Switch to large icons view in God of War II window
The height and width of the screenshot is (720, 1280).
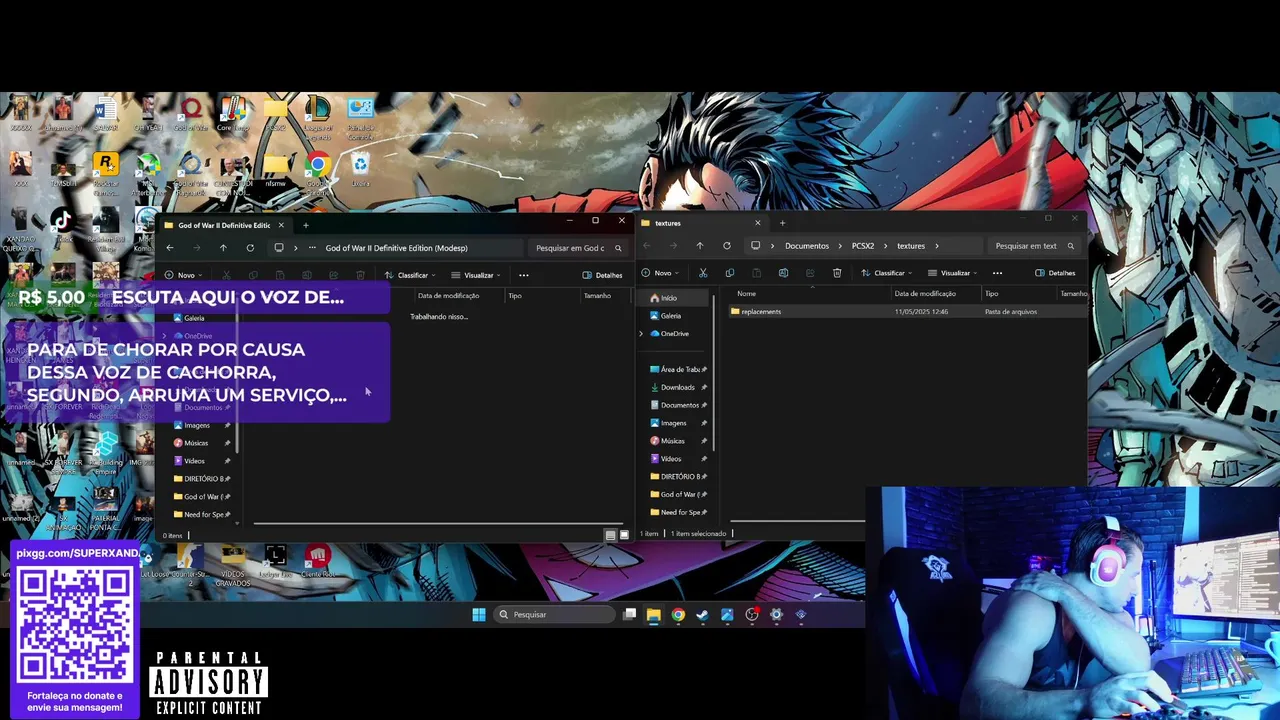(x=624, y=535)
